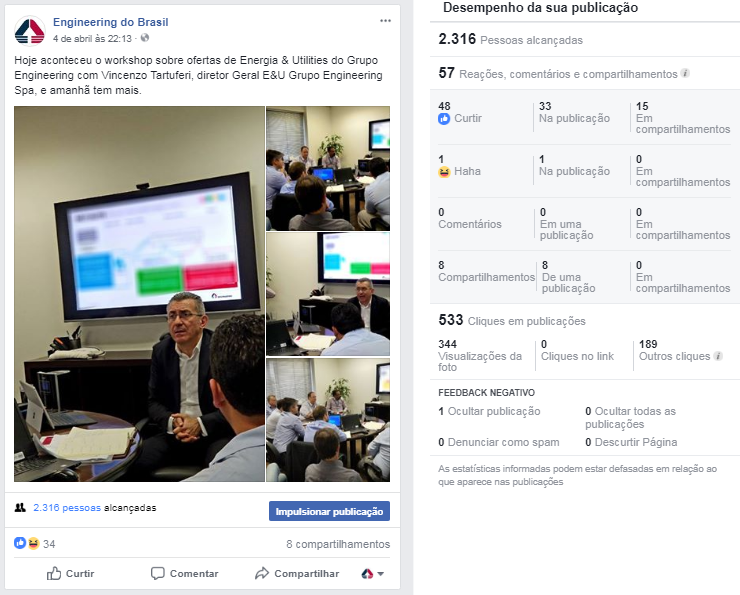The height and width of the screenshot is (595, 740).
Task: Click the Engineering do Brasil profile logo
Action: click(30, 31)
